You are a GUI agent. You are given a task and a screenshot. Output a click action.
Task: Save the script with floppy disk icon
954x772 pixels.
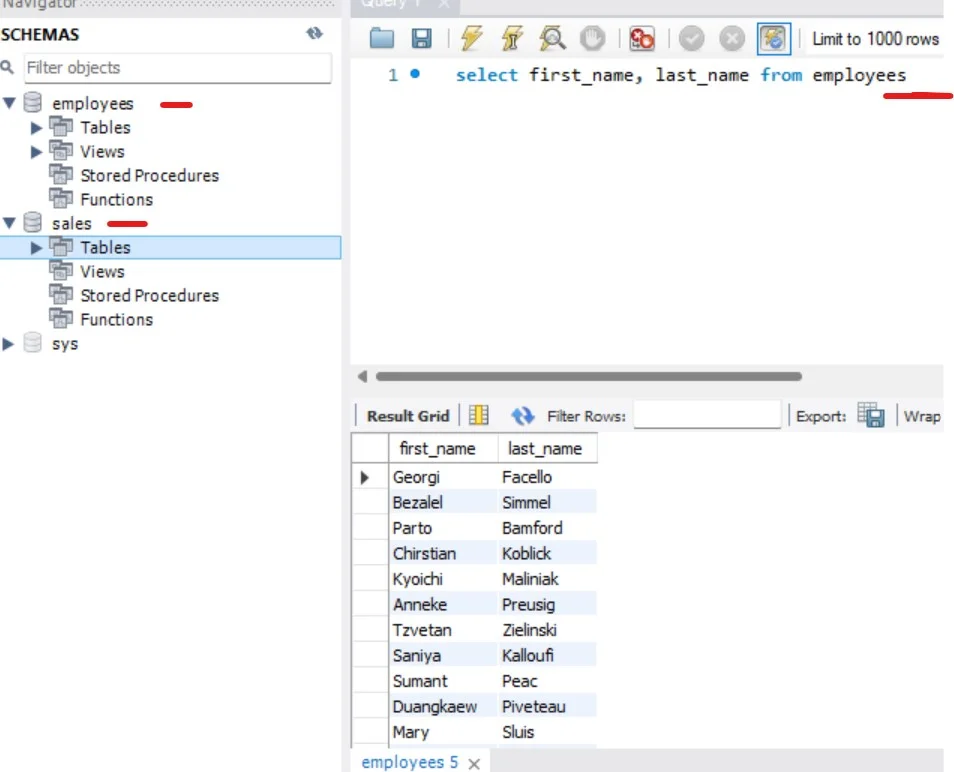tap(422, 39)
